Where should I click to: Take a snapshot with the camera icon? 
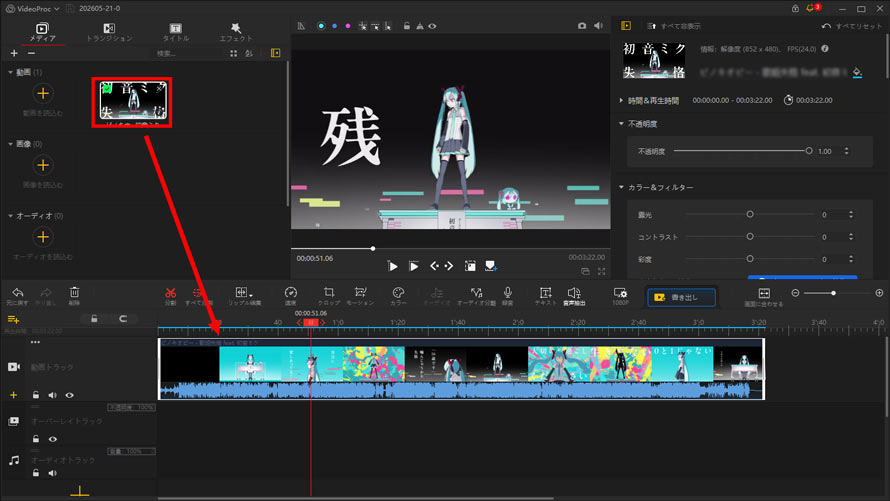click(582, 26)
